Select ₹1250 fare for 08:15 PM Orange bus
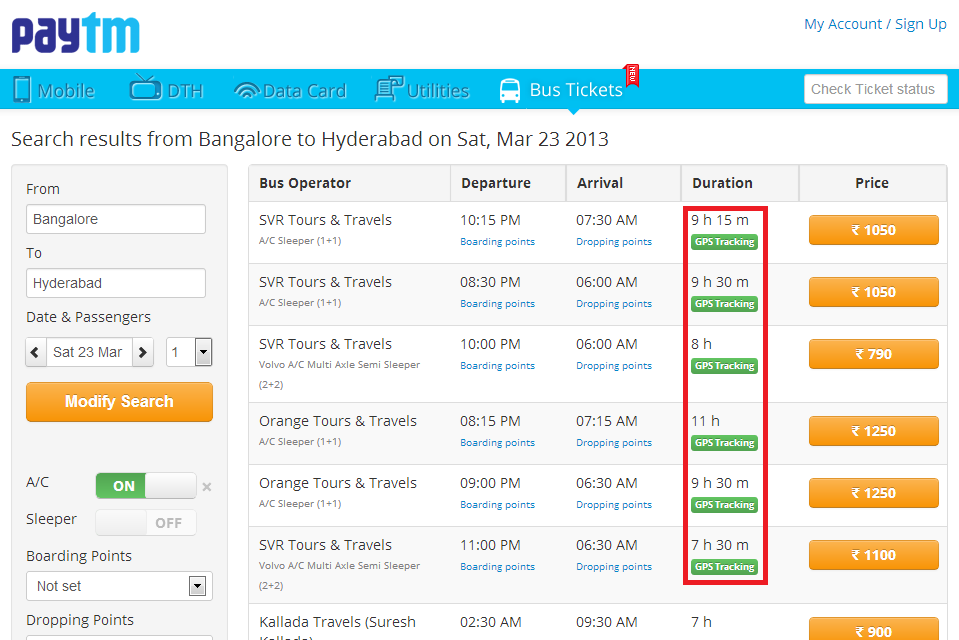 click(873, 431)
